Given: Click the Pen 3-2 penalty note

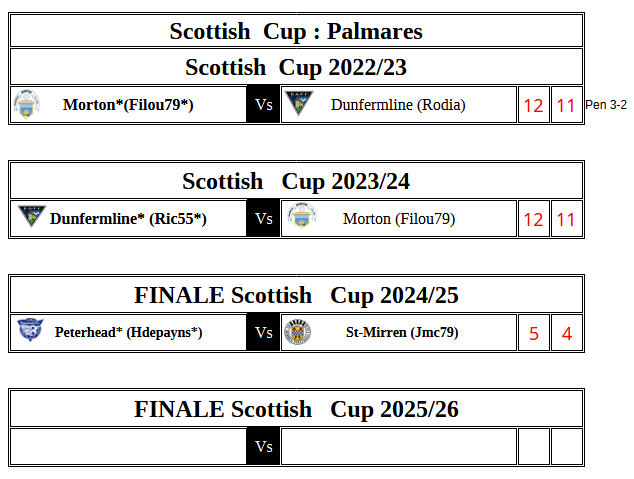Looking at the screenshot, I should tap(606, 104).
